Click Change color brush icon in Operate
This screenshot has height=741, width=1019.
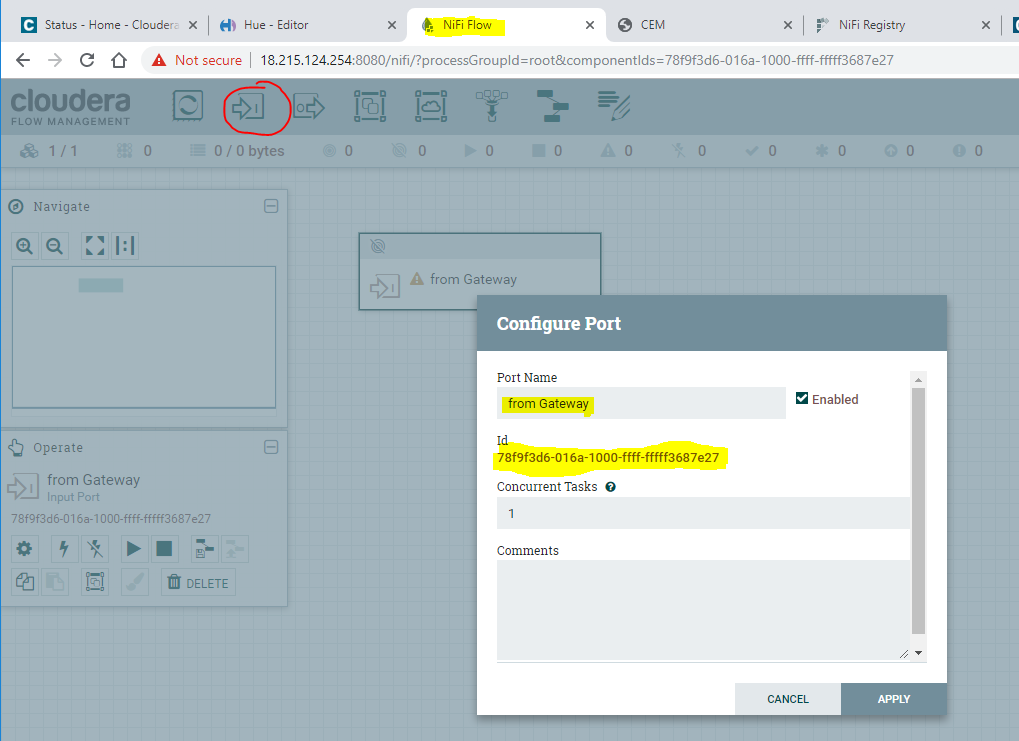coord(135,582)
